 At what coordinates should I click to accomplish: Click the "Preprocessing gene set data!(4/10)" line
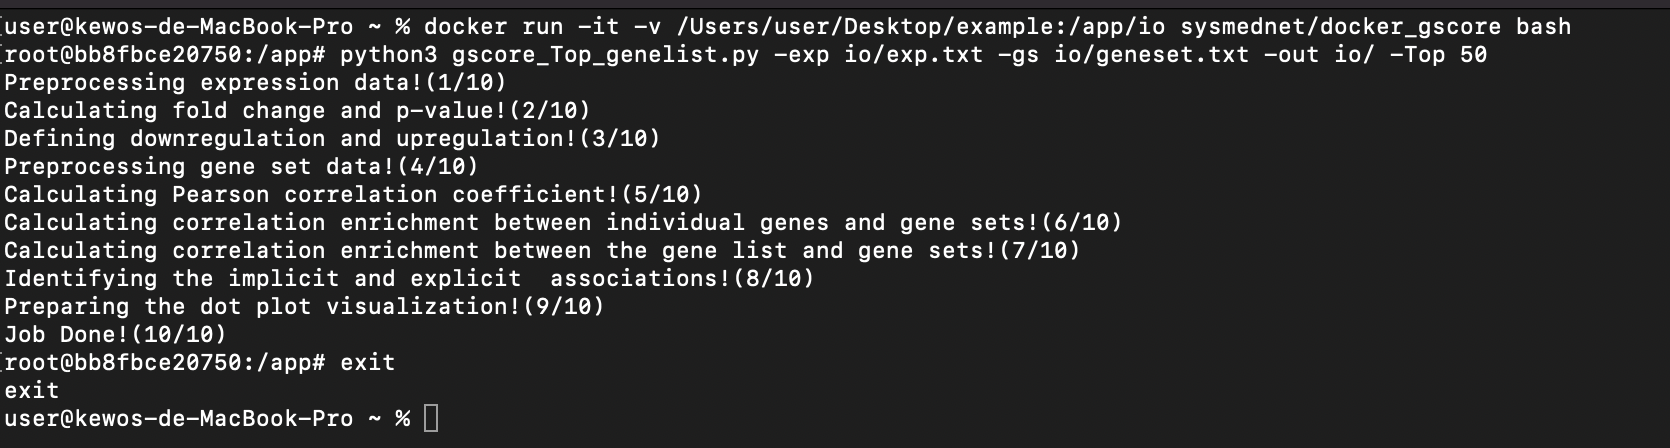241,166
